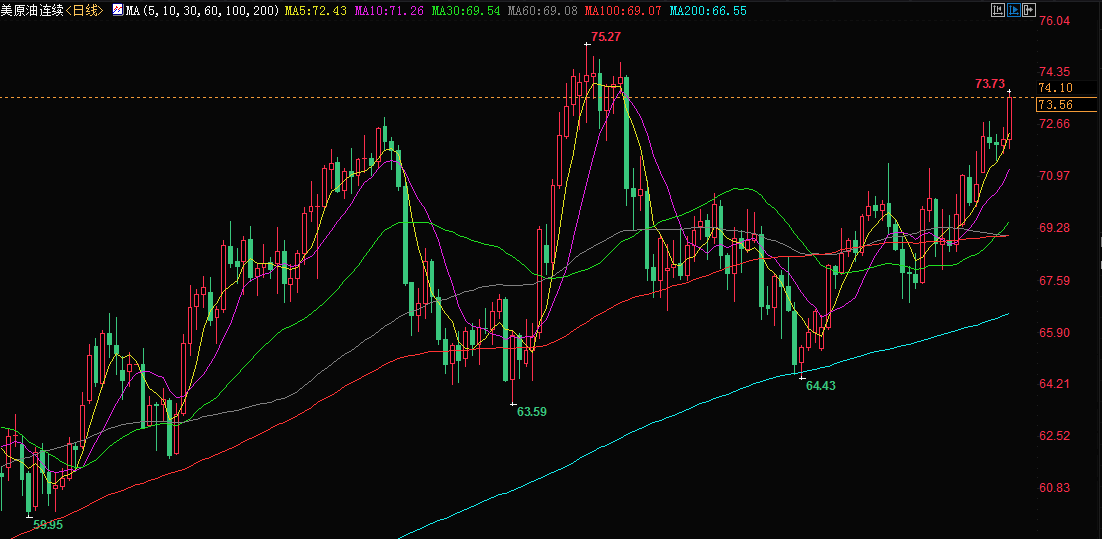Click the 美原油连续 contract title
1102x539 pixels.
[x=32, y=10]
